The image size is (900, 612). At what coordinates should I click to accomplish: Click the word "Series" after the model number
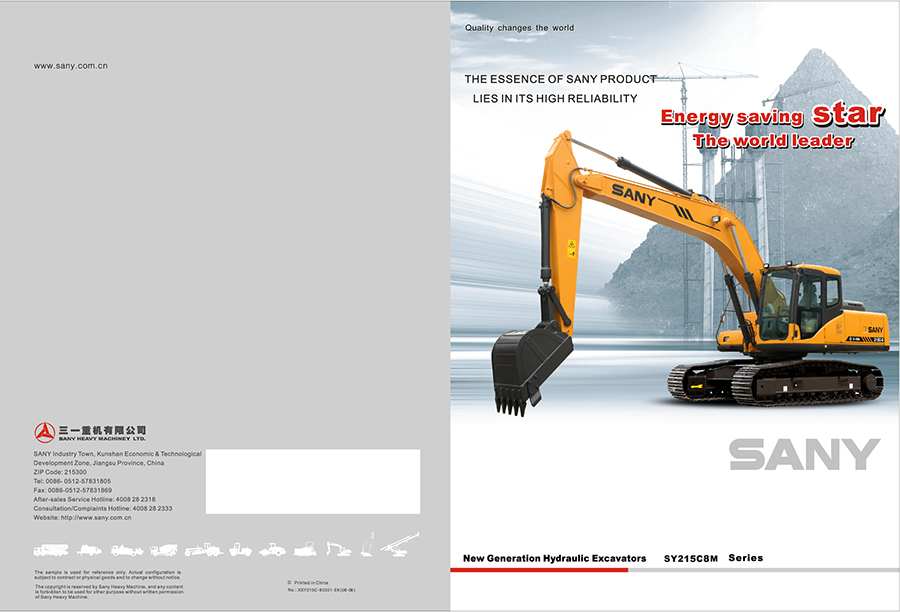pyautogui.click(x=746, y=558)
